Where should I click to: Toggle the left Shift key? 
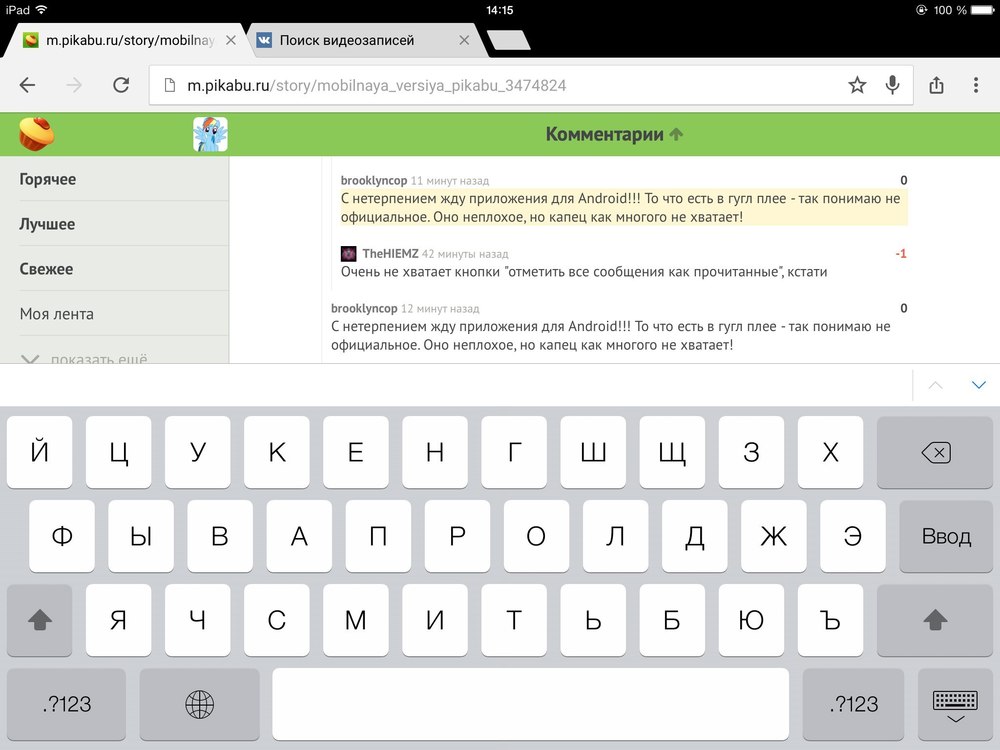(40, 620)
